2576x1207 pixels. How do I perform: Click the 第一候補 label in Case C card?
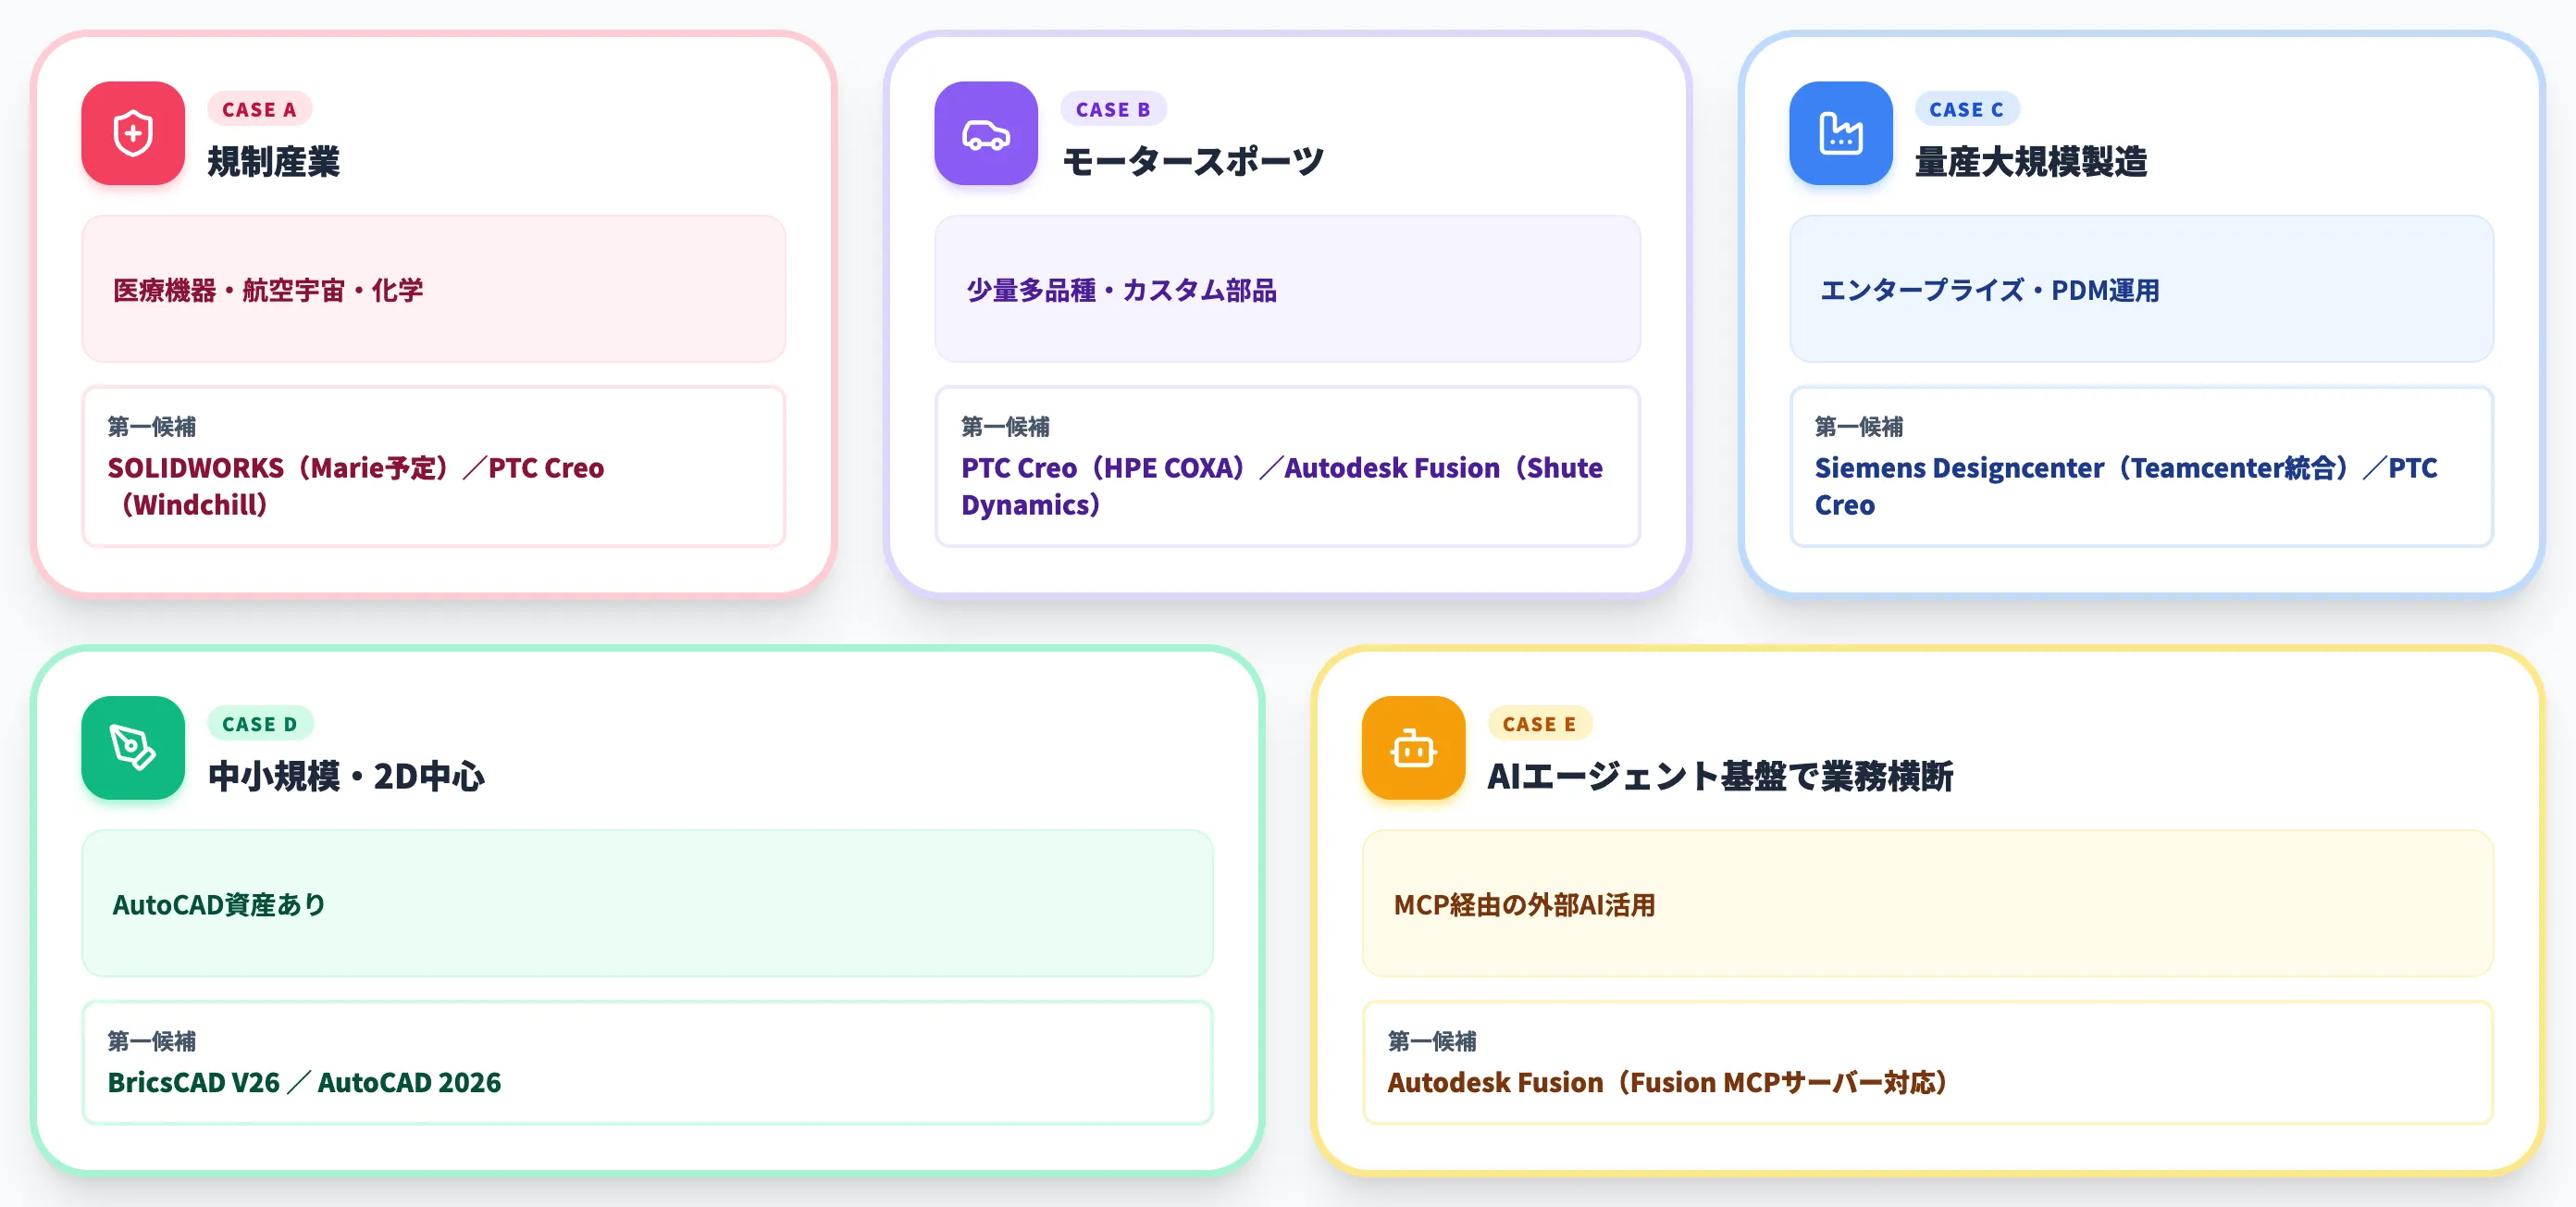click(1859, 427)
